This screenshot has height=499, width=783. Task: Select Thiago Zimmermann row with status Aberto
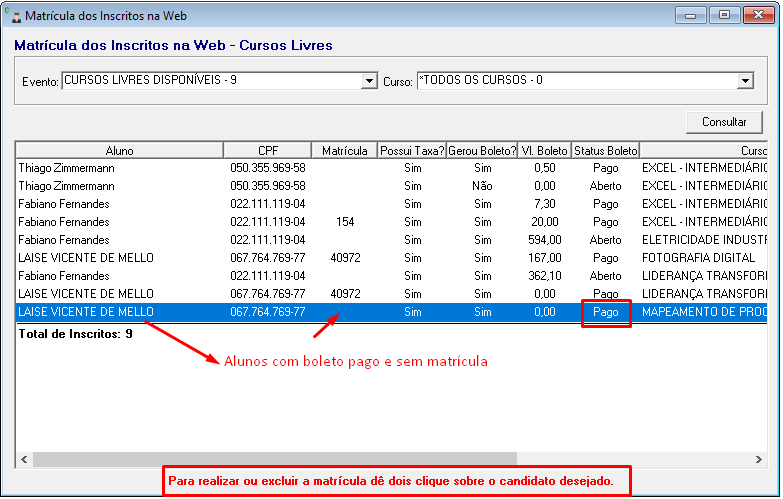coord(392,186)
